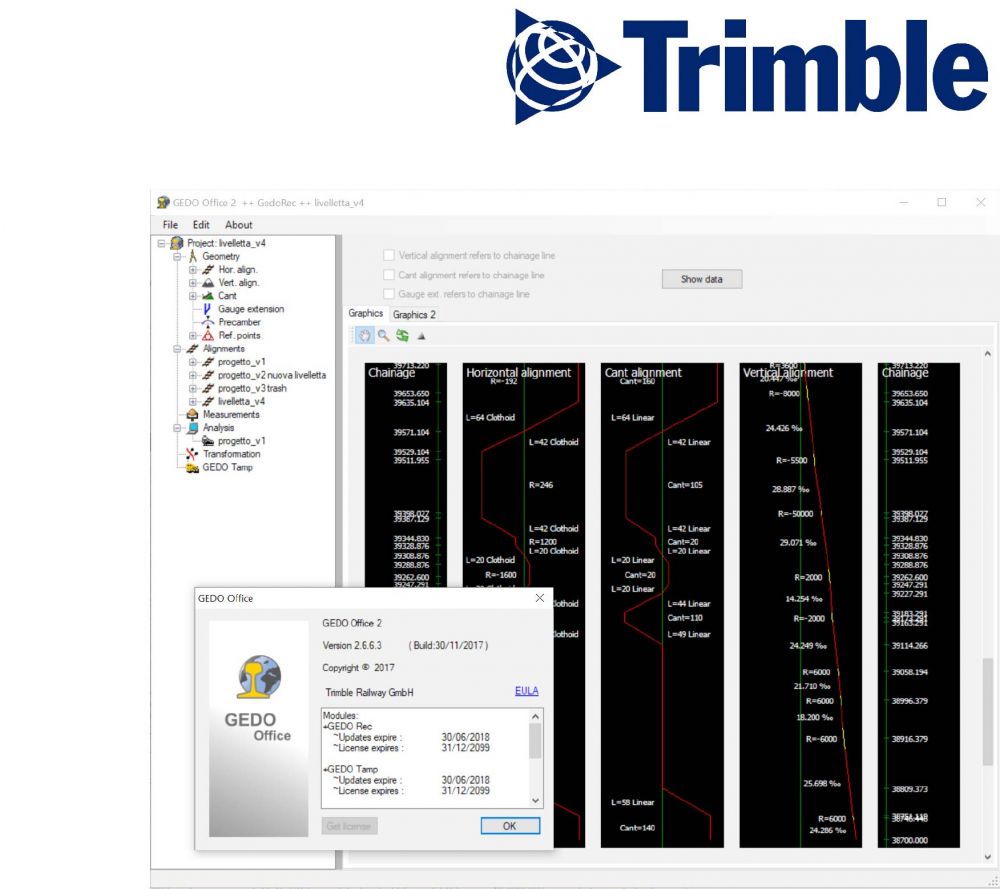1000x889 pixels.
Task: Click the green refresh view icon
Action: [x=402, y=335]
